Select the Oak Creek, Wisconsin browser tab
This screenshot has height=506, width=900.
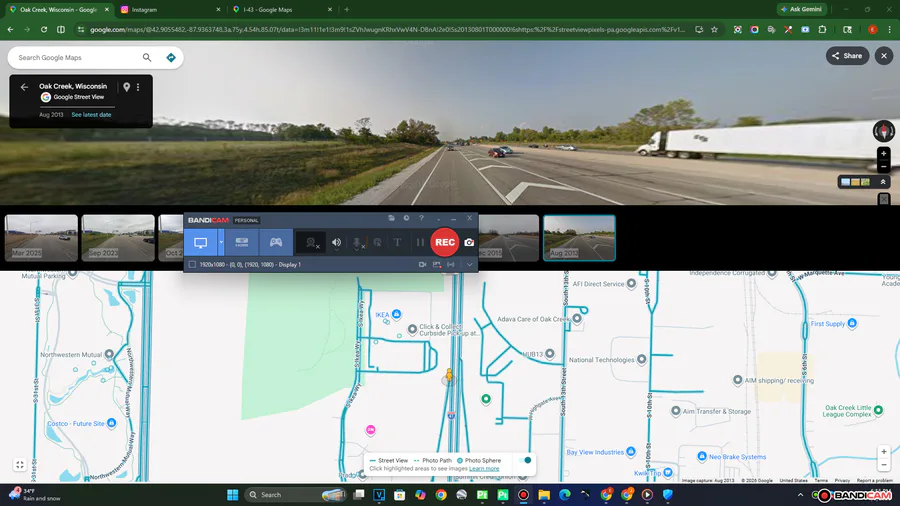(58, 10)
